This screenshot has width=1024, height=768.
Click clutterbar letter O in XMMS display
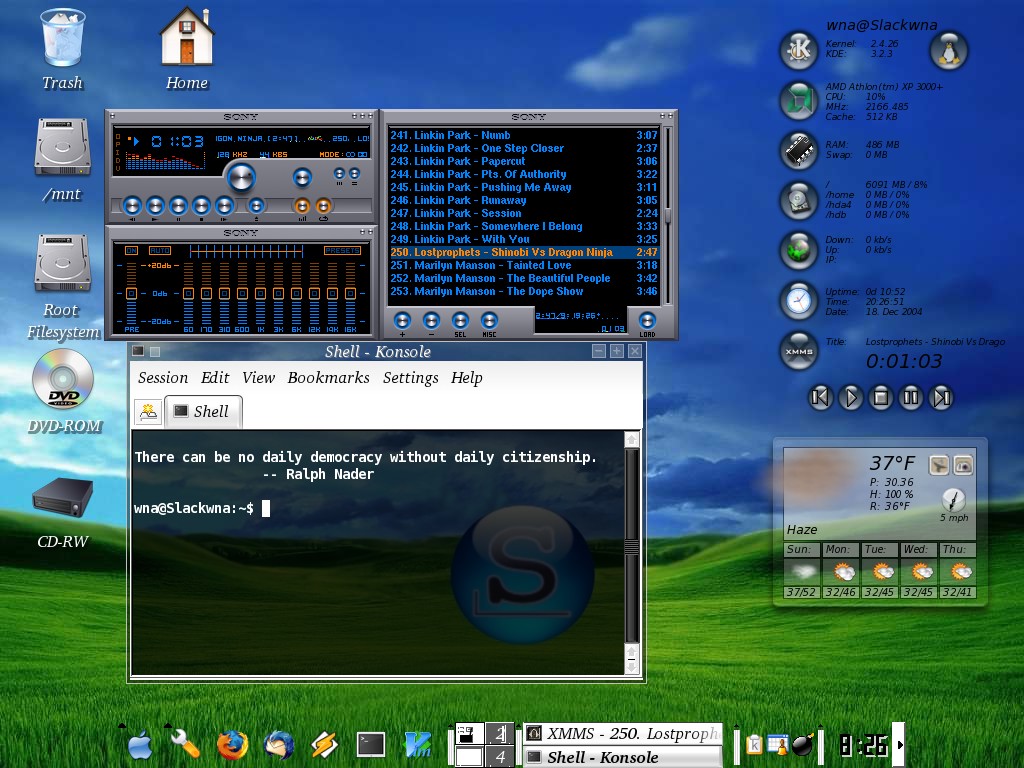[x=118, y=137]
